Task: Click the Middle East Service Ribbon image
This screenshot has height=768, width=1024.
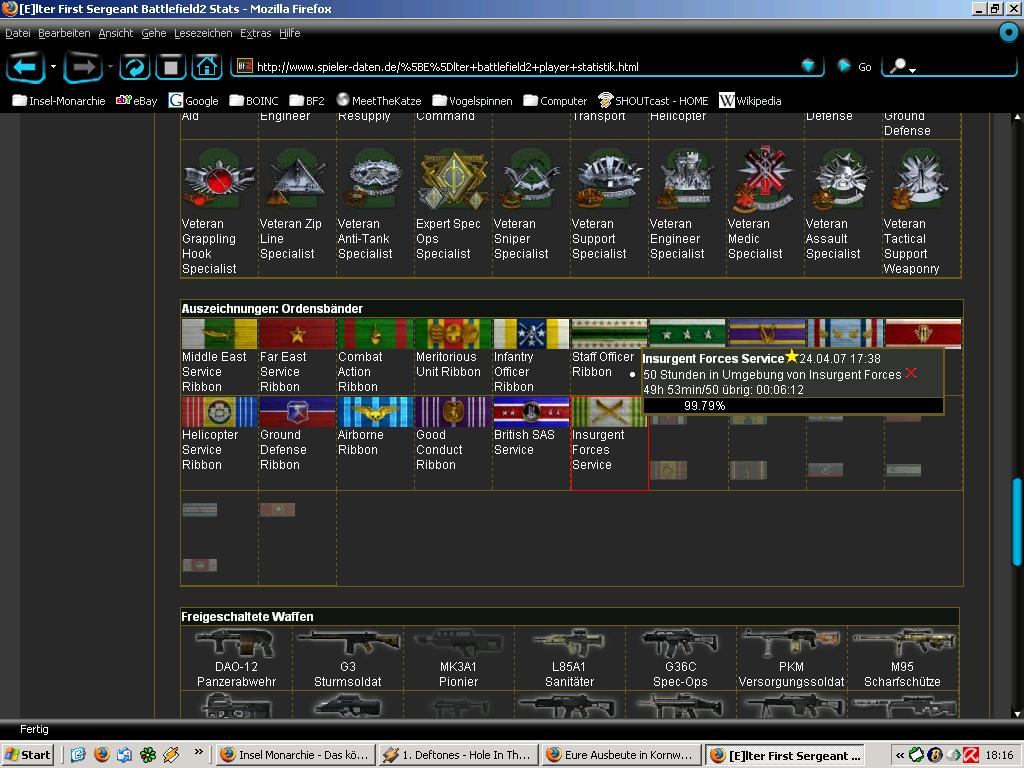Action: coord(219,334)
